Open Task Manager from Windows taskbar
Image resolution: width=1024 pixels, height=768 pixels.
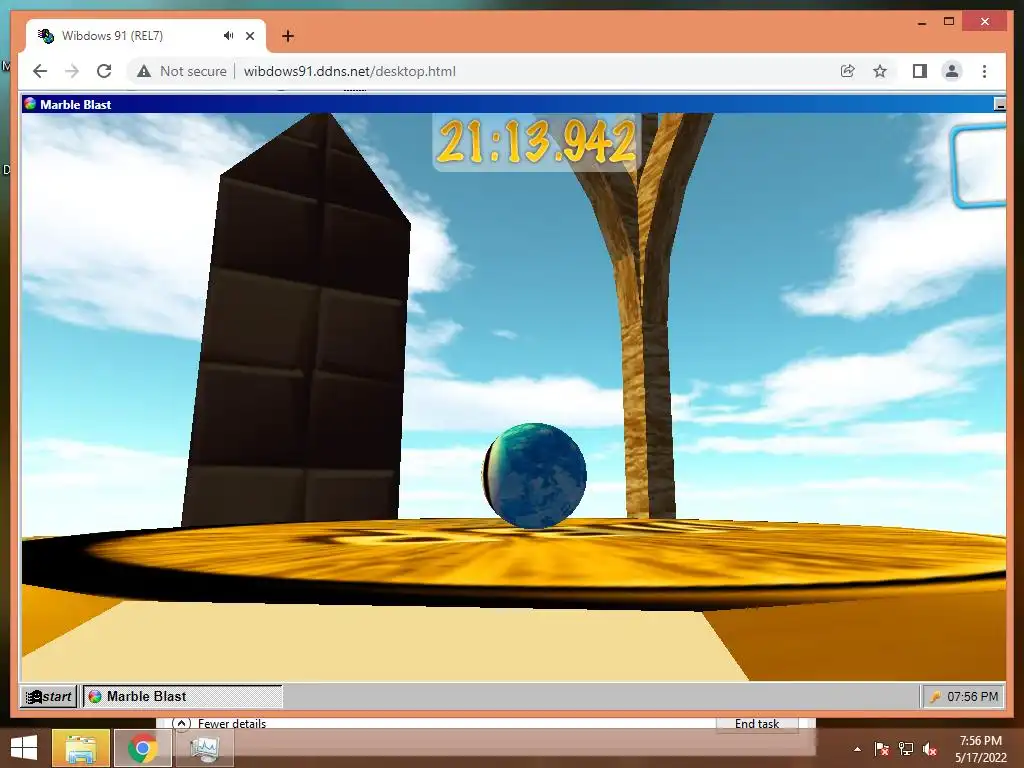[204, 748]
